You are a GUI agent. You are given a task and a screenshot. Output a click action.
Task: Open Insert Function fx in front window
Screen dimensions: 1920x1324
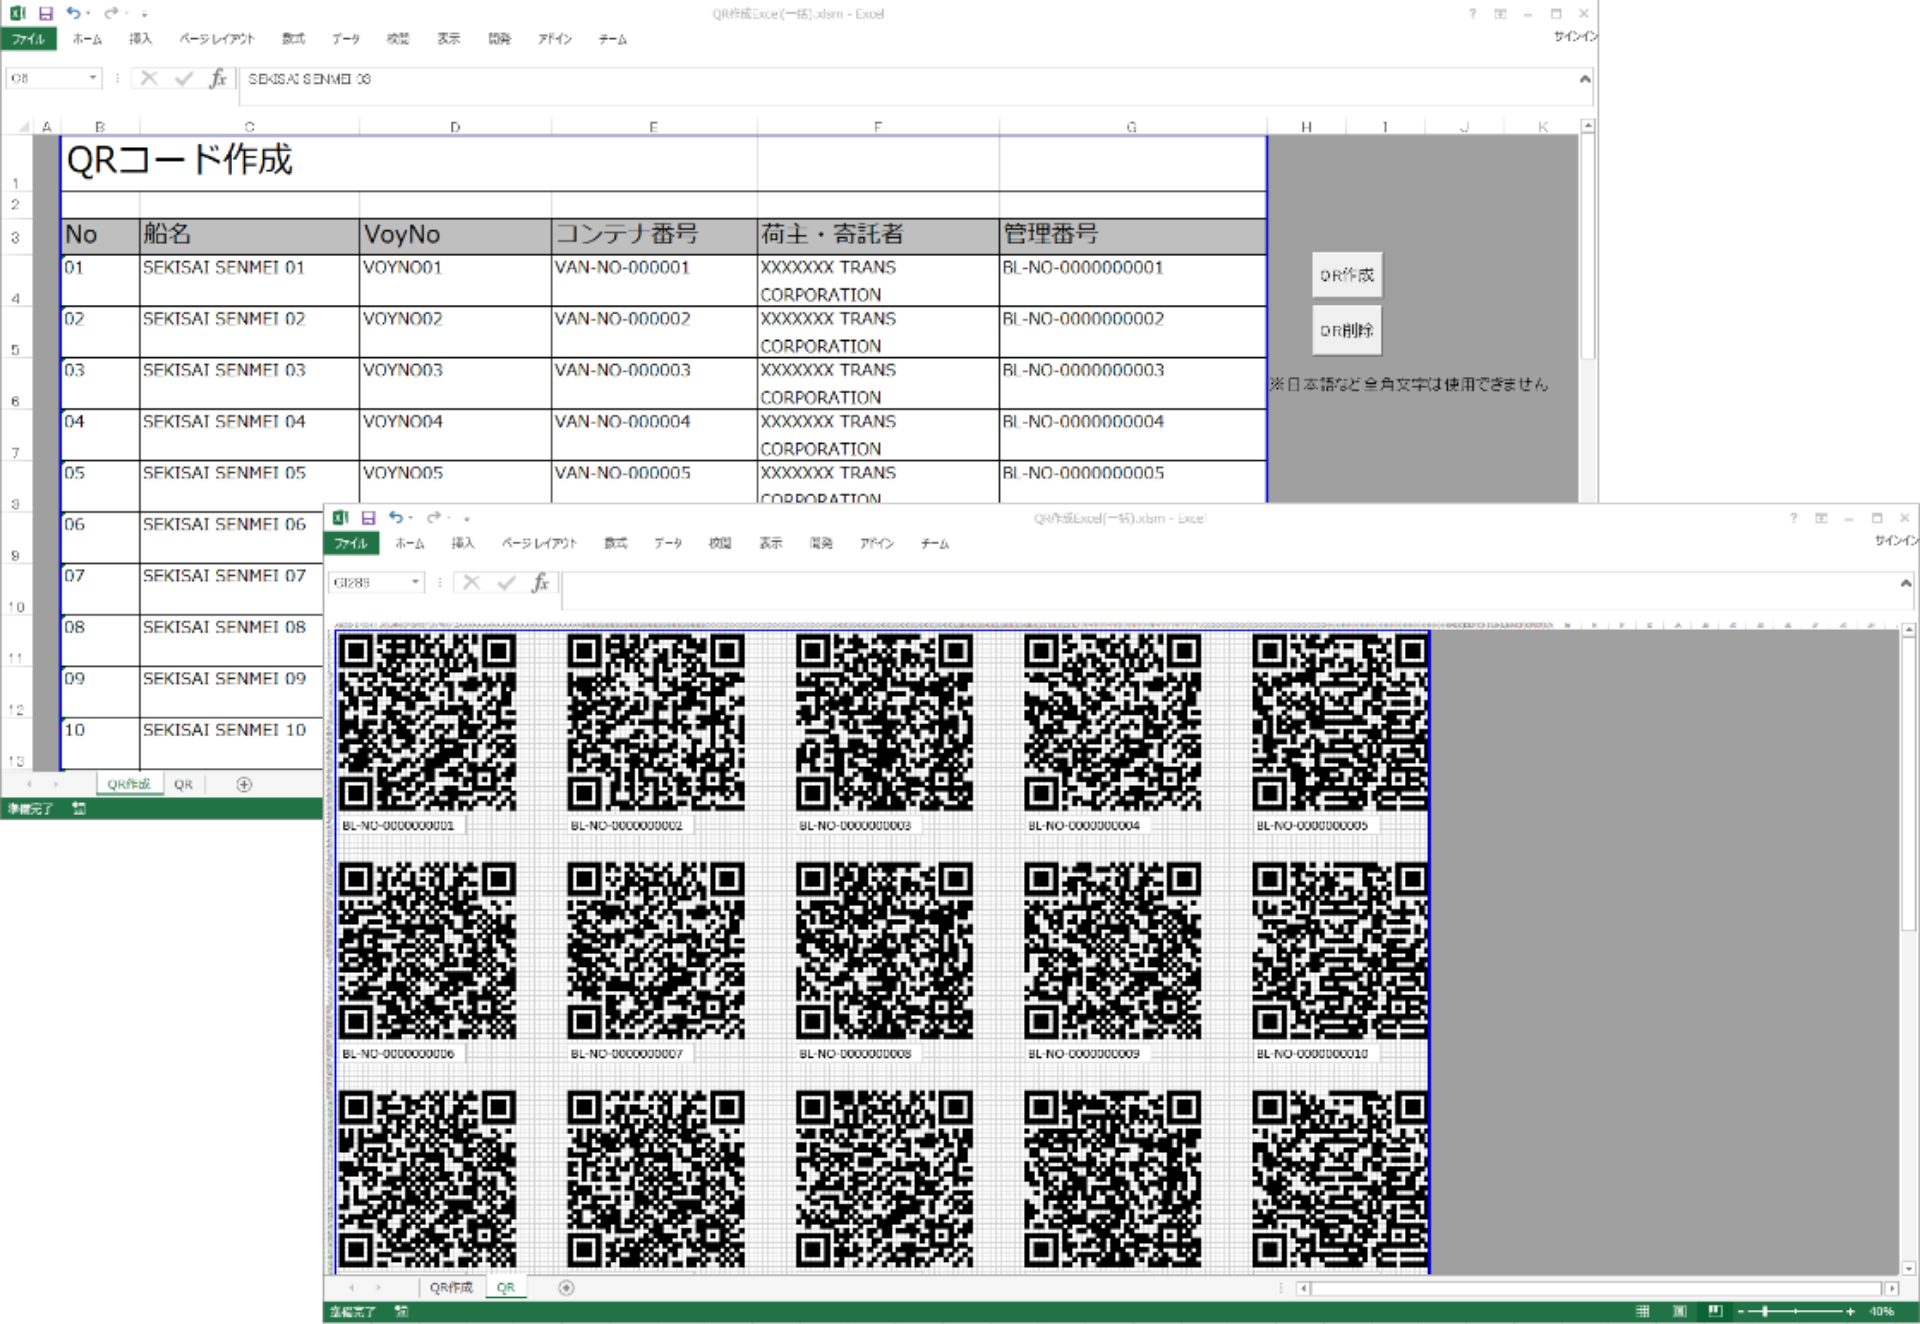click(540, 582)
